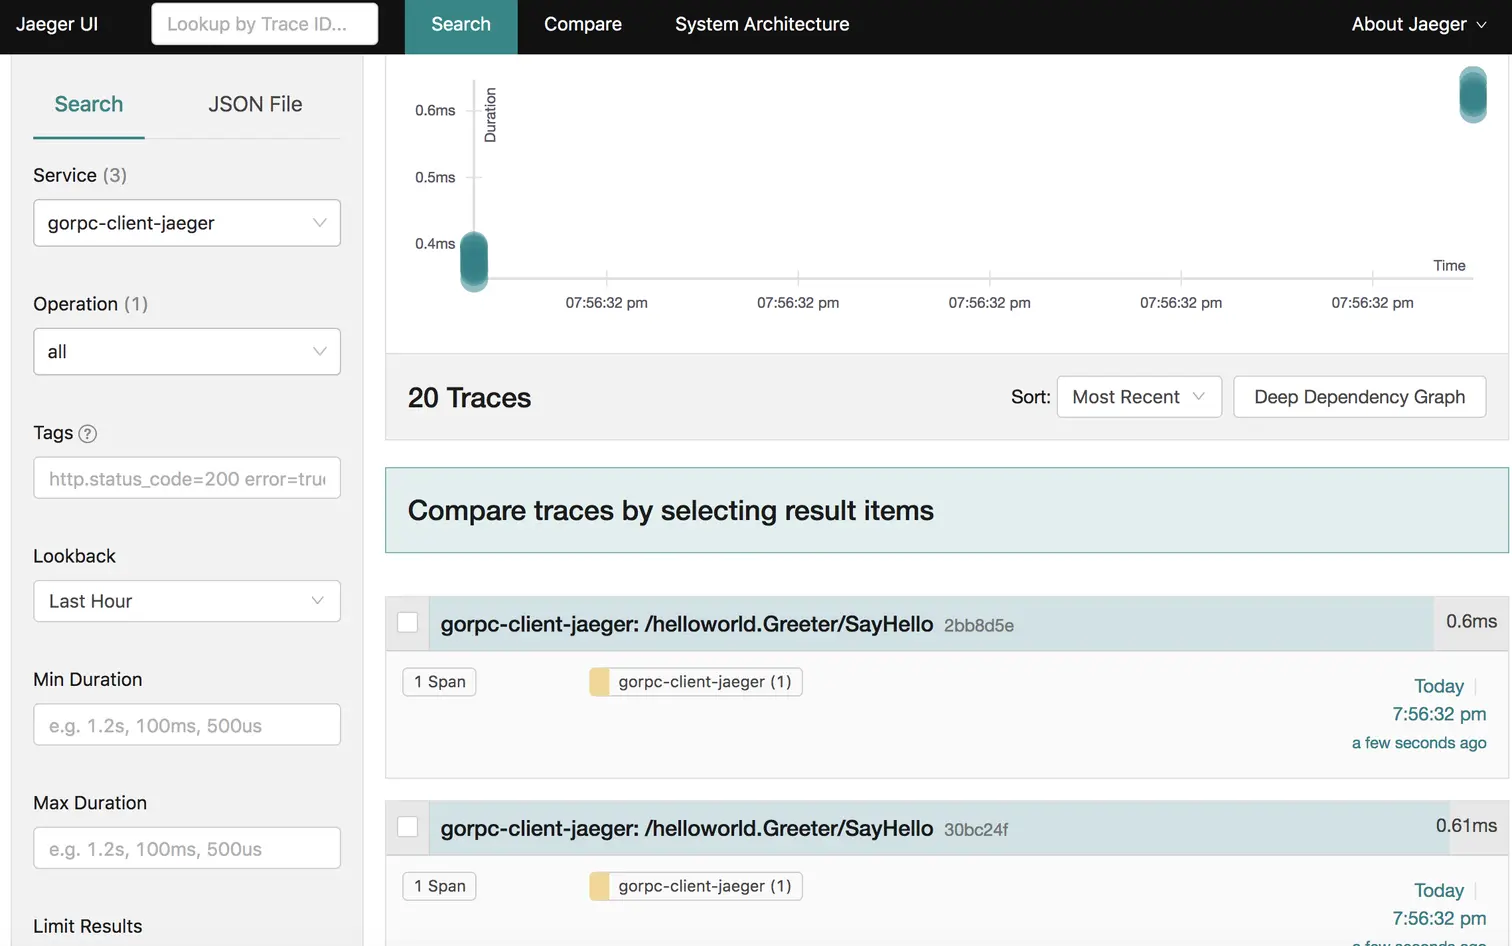
Task: Click the Tags help question-mark icon
Action: [x=88, y=434]
